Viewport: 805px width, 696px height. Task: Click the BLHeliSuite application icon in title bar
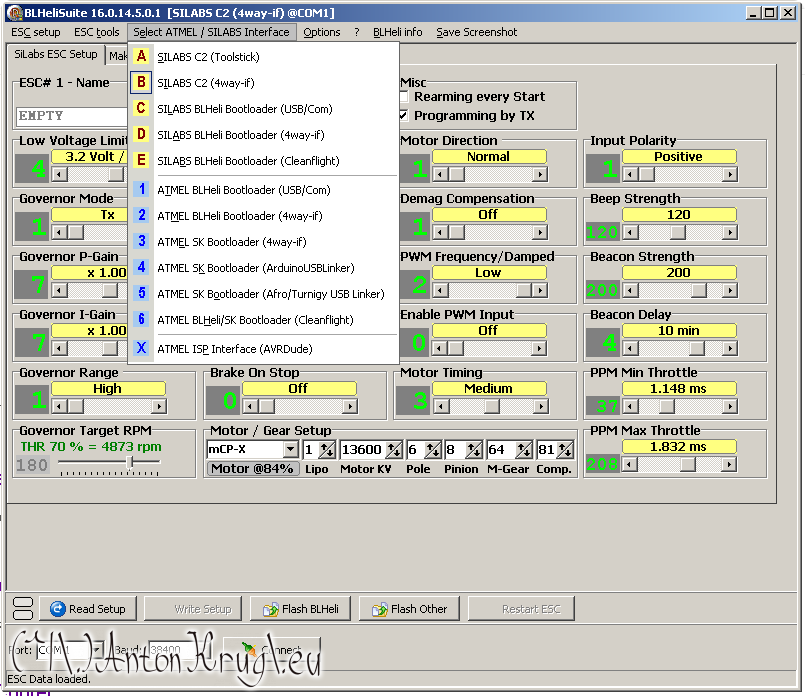(15, 13)
